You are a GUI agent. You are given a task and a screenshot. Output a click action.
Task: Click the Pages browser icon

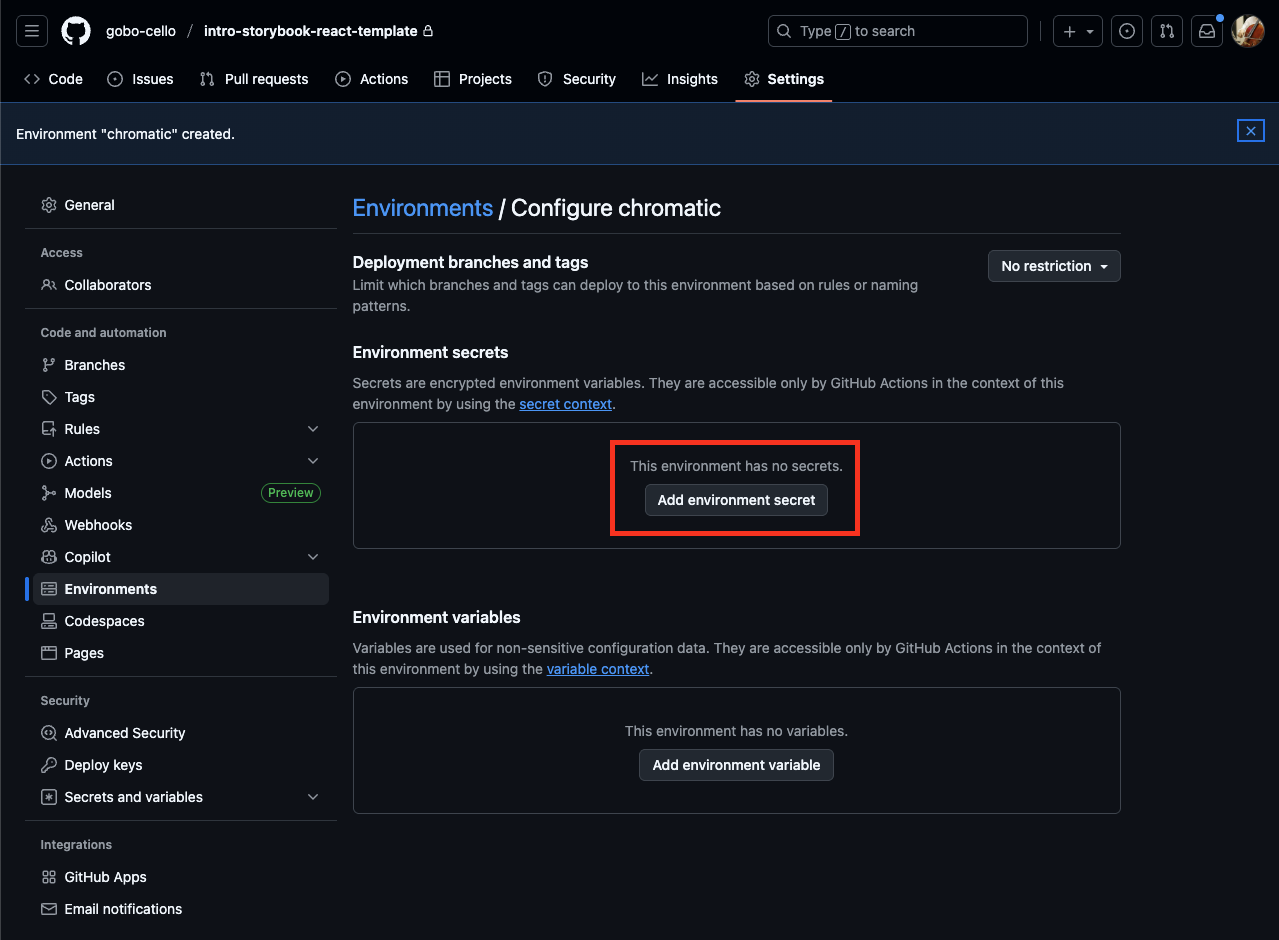49,653
